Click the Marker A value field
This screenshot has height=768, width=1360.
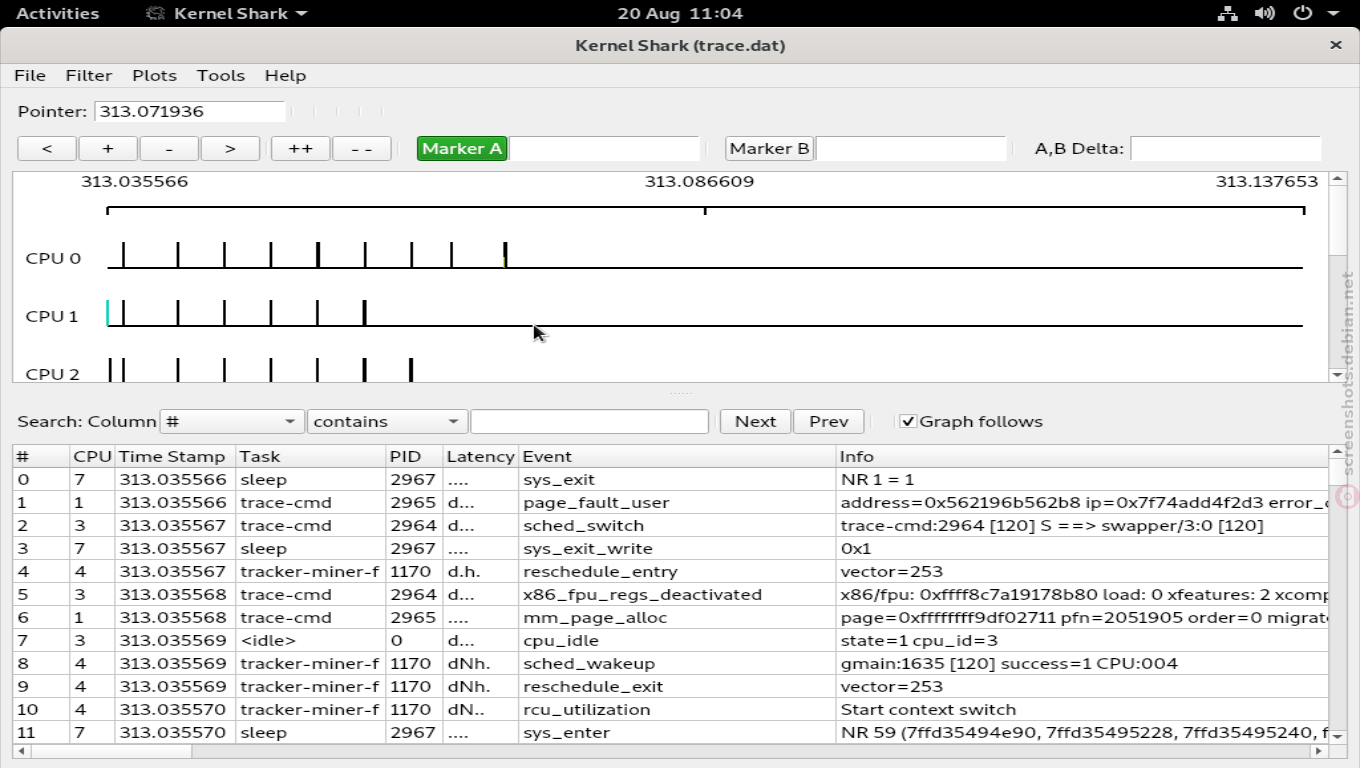(604, 149)
